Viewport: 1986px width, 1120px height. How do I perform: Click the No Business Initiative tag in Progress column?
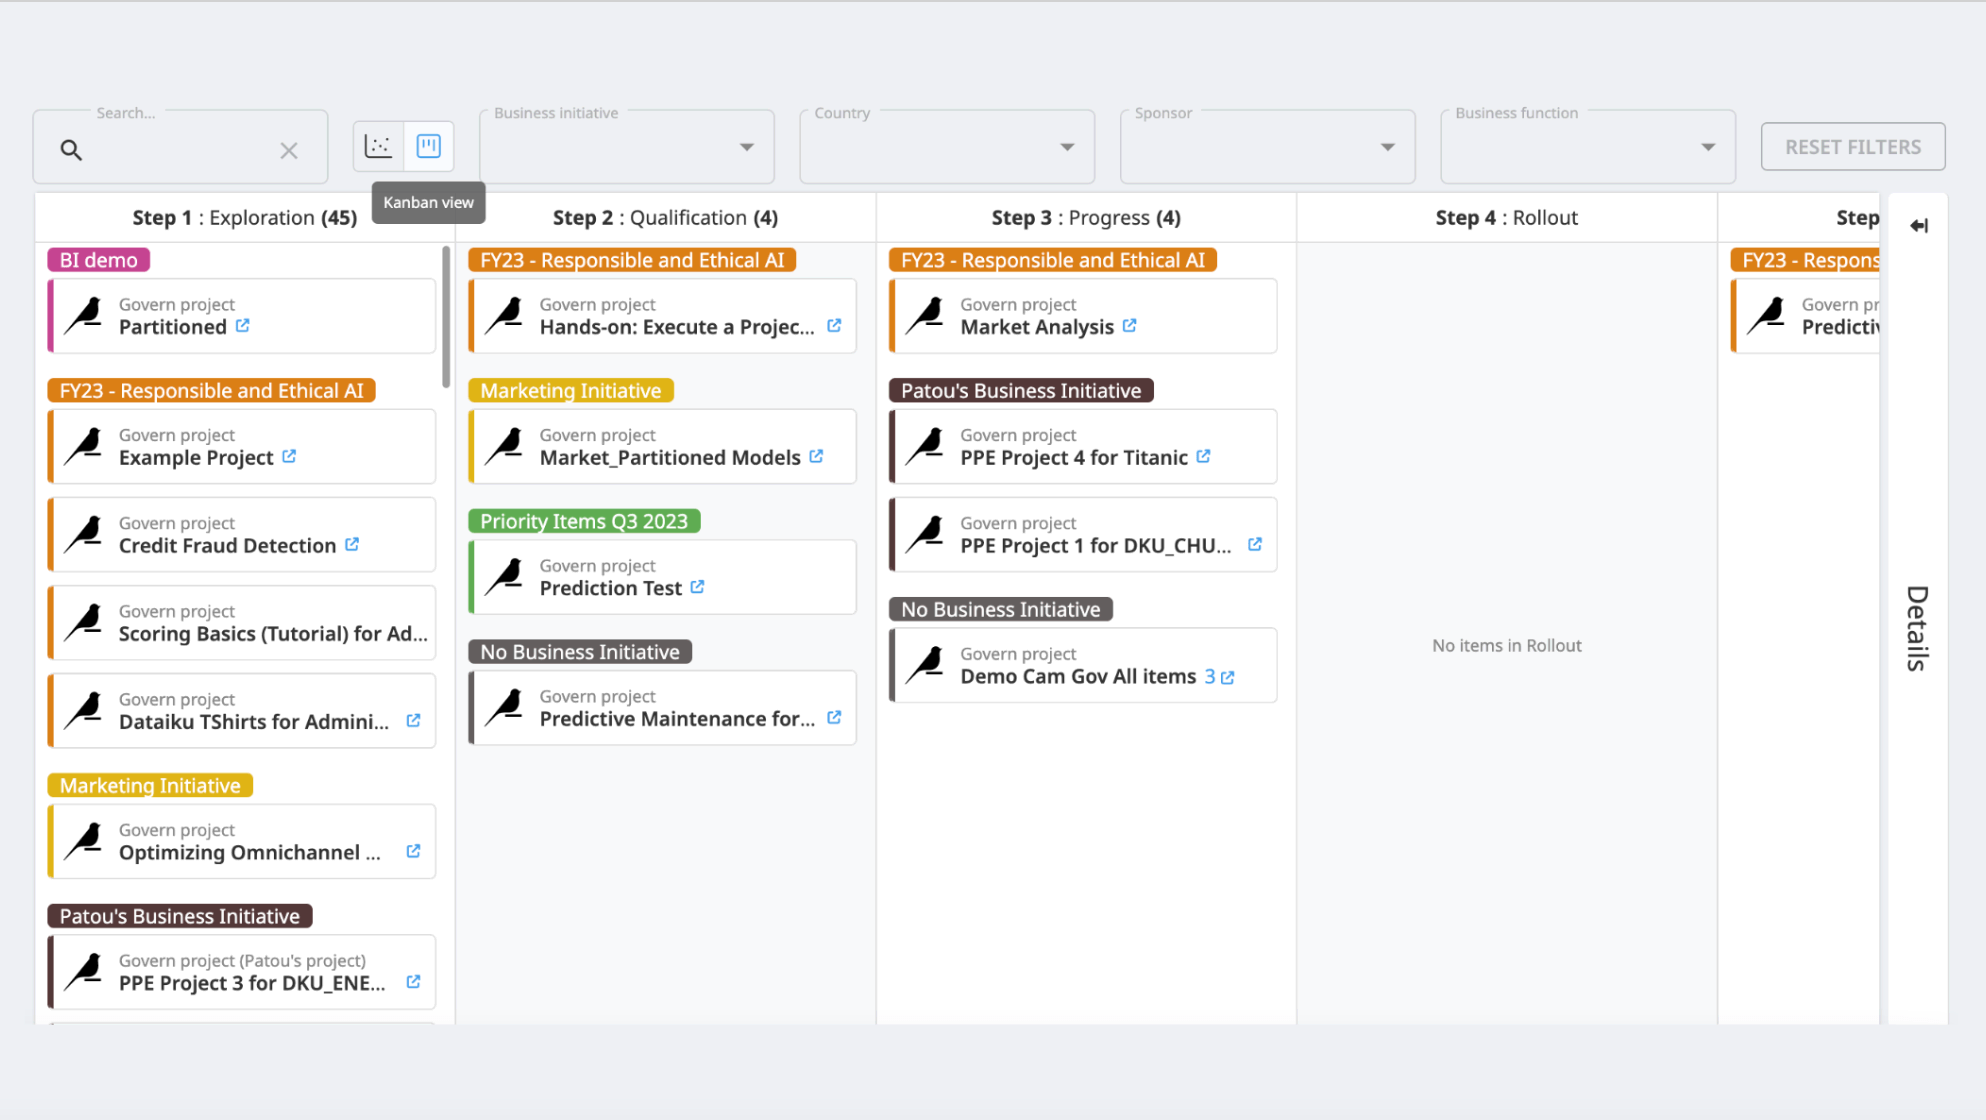(x=1001, y=609)
